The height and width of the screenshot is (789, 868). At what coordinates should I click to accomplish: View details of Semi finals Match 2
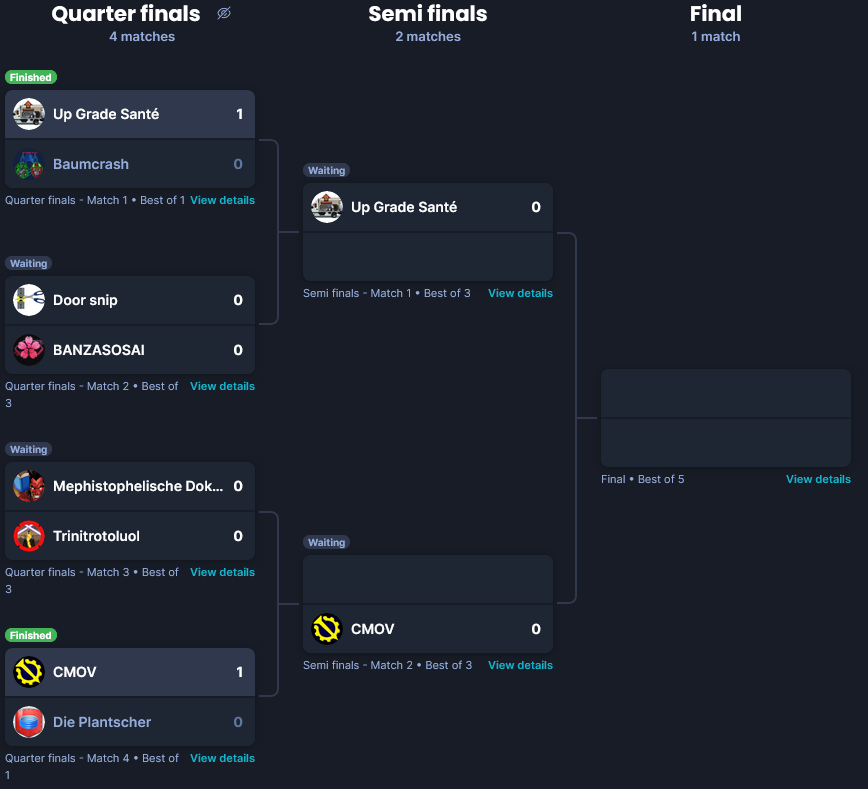[x=520, y=666]
